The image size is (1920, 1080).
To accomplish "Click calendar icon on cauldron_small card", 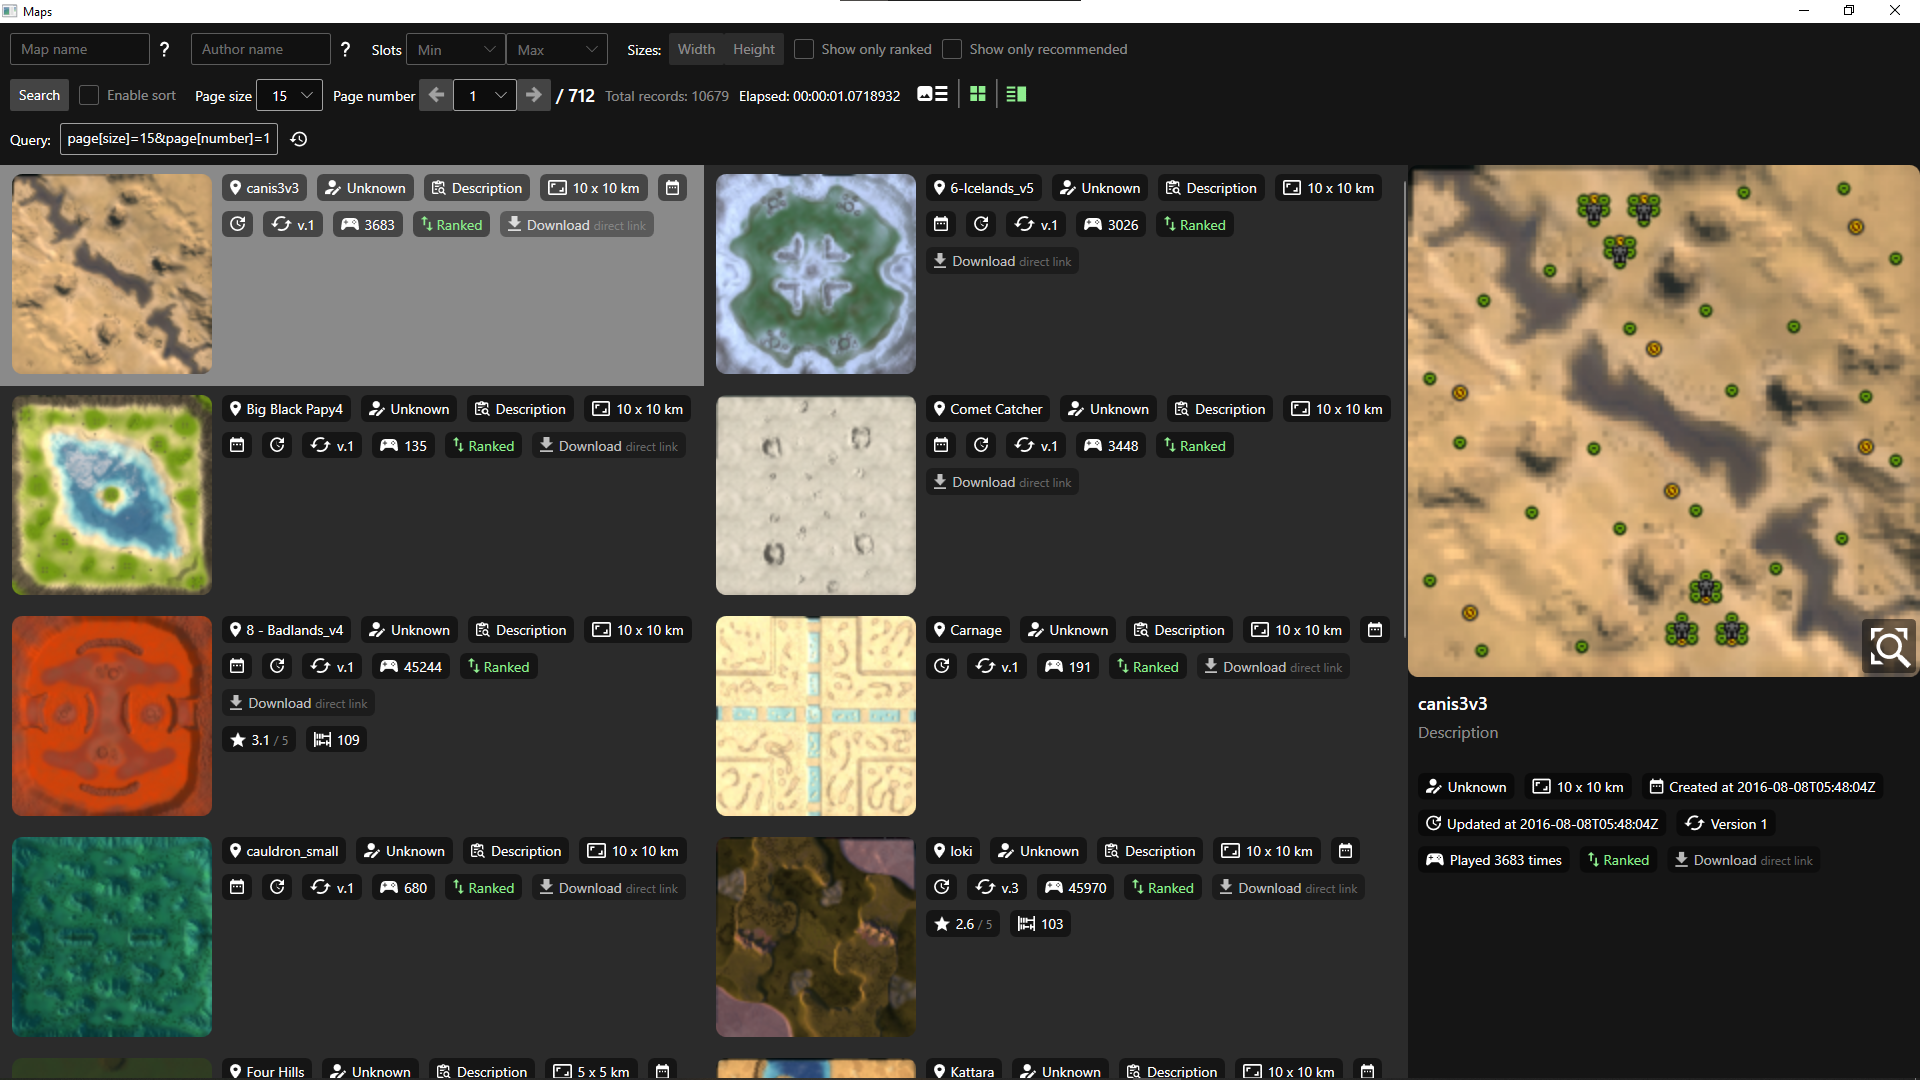I will tap(237, 887).
